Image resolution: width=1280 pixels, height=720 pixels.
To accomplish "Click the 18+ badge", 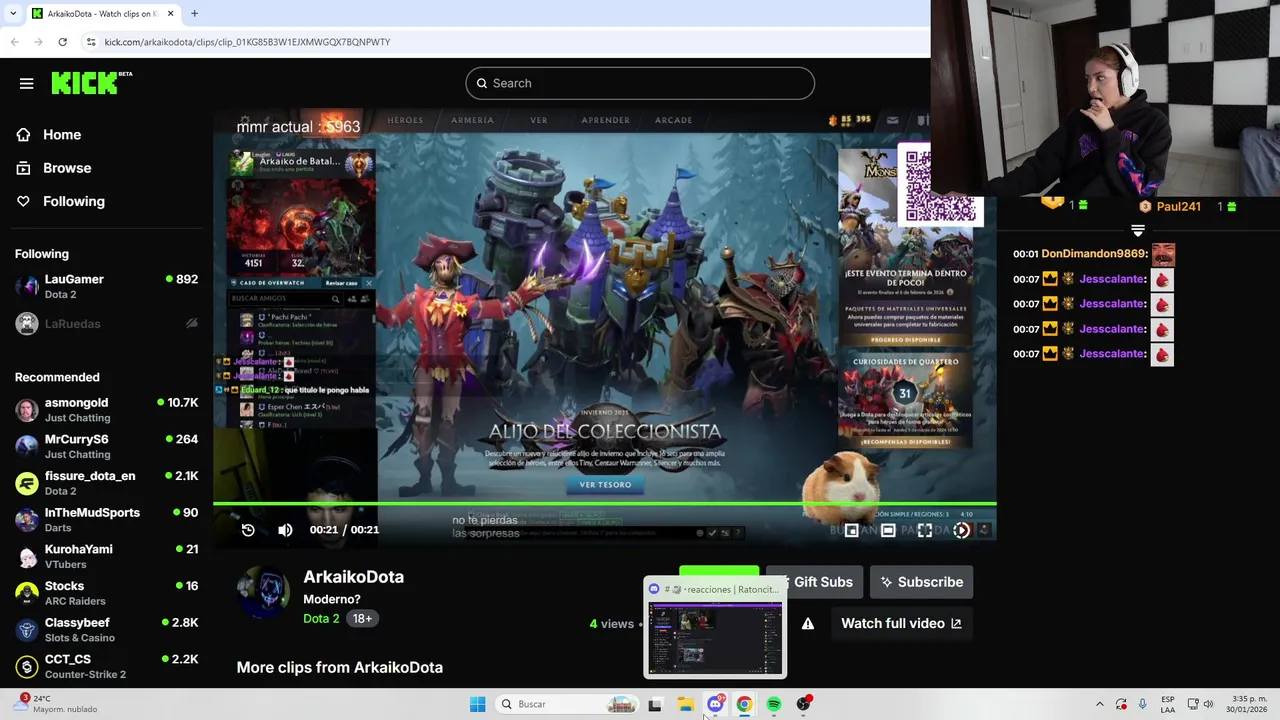I will [361, 619].
